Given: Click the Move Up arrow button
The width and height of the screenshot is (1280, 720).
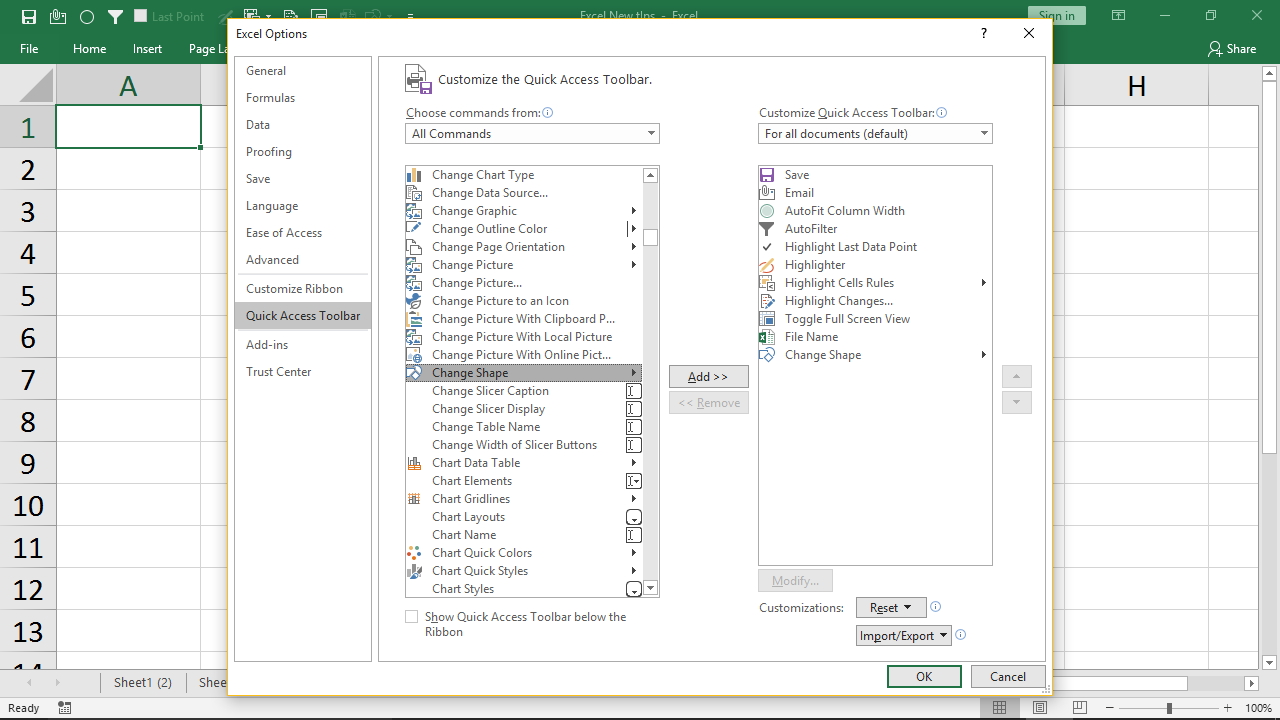Looking at the screenshot, I should [x=1017, y=377].
